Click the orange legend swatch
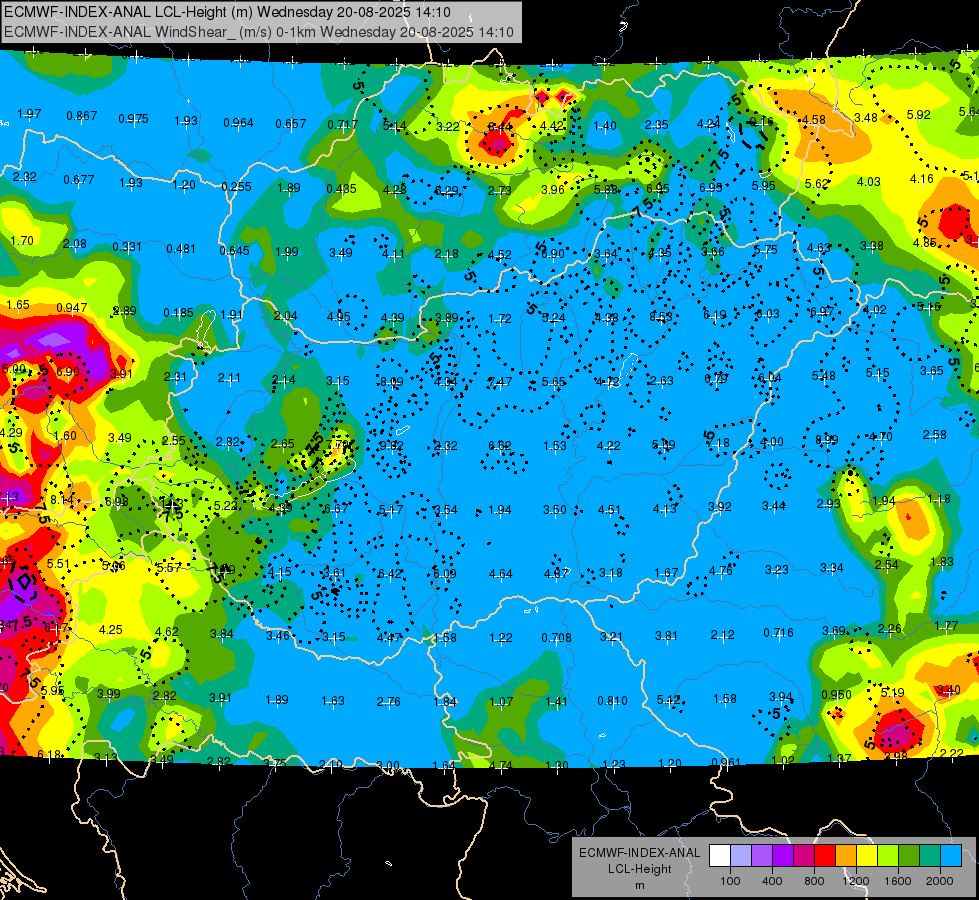This screenshot has height=900, width=979. click(x=845, y=856)
